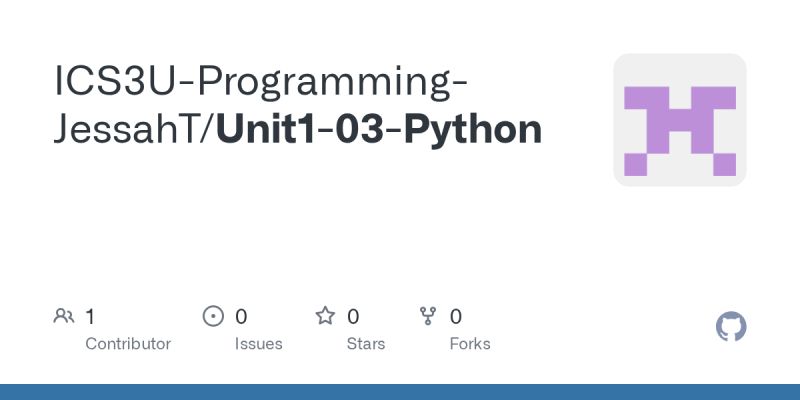Click the stars count 0
The width and height of the screenshot is (800, 400).
[x=353, y=317]
